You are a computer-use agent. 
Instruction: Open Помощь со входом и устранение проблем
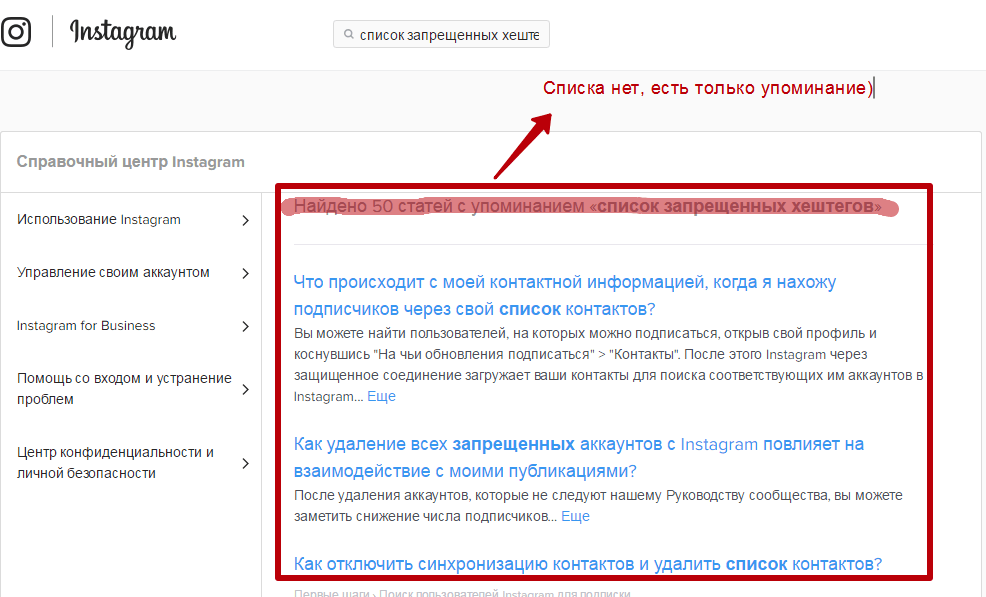point(123,389)
